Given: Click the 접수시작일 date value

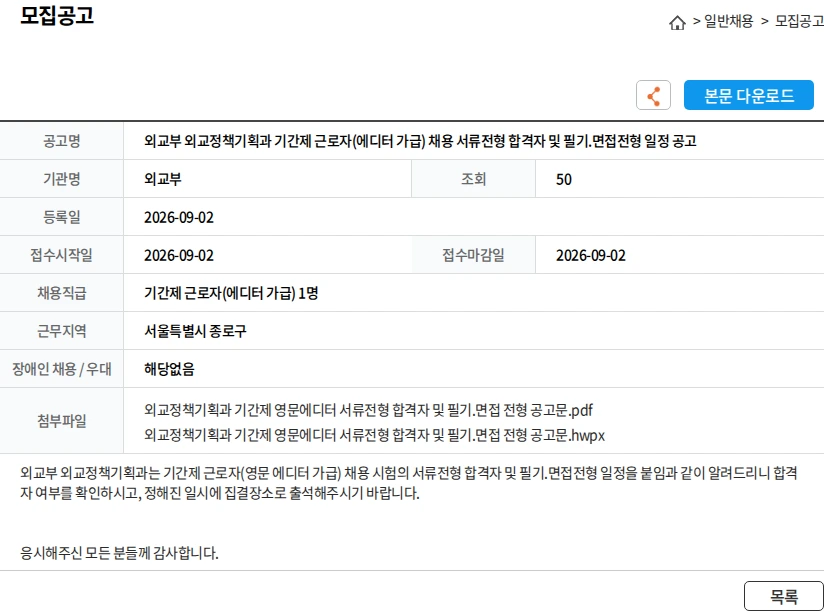Looking at the screenshot, I should 179,255.
